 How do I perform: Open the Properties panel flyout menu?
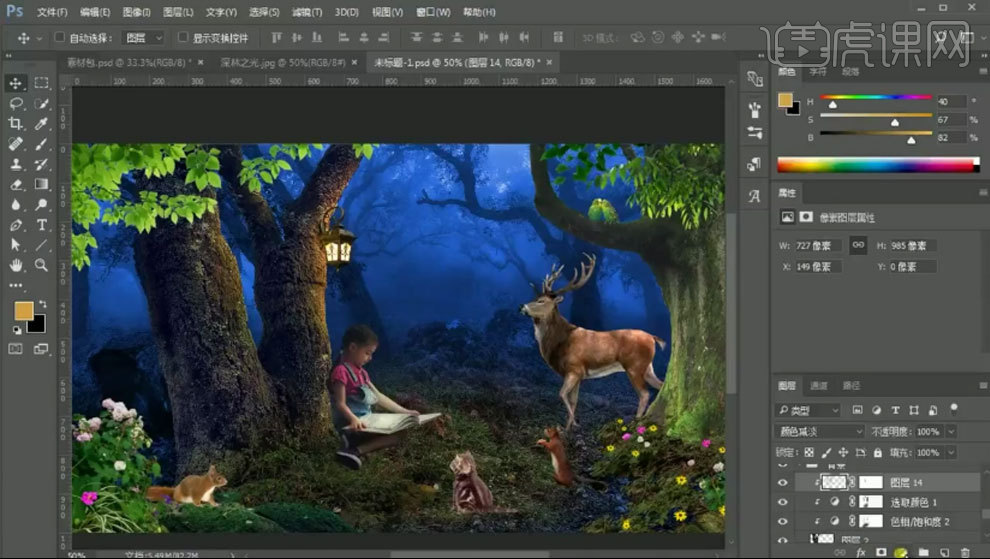click(x=983, y=192)
